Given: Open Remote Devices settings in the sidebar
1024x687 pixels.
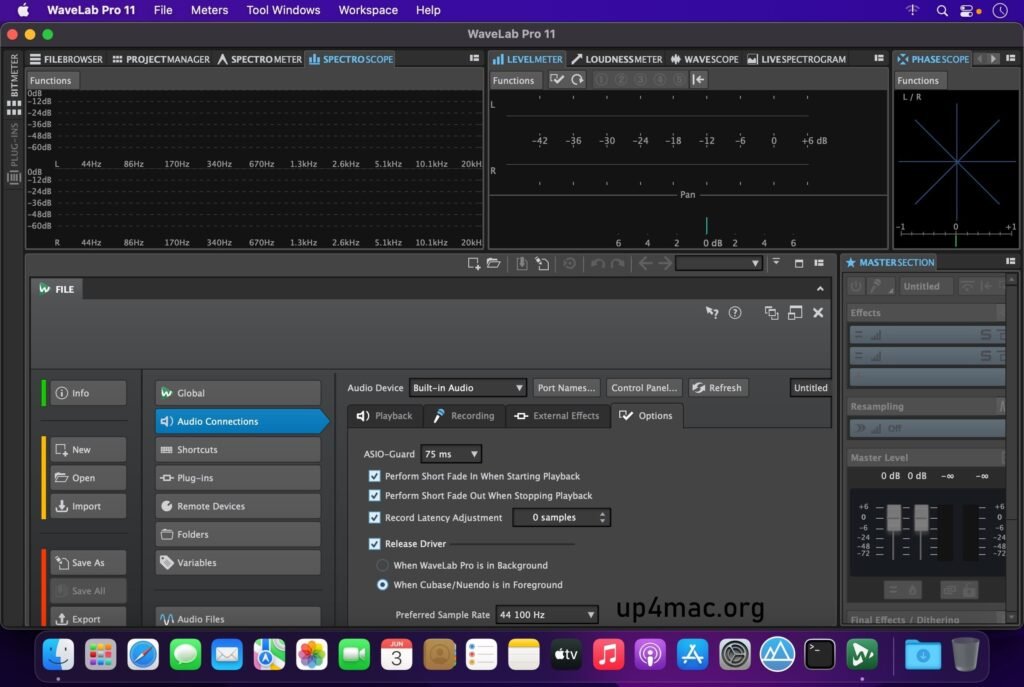Looking at the screenshot, I should tap(237, 506).
